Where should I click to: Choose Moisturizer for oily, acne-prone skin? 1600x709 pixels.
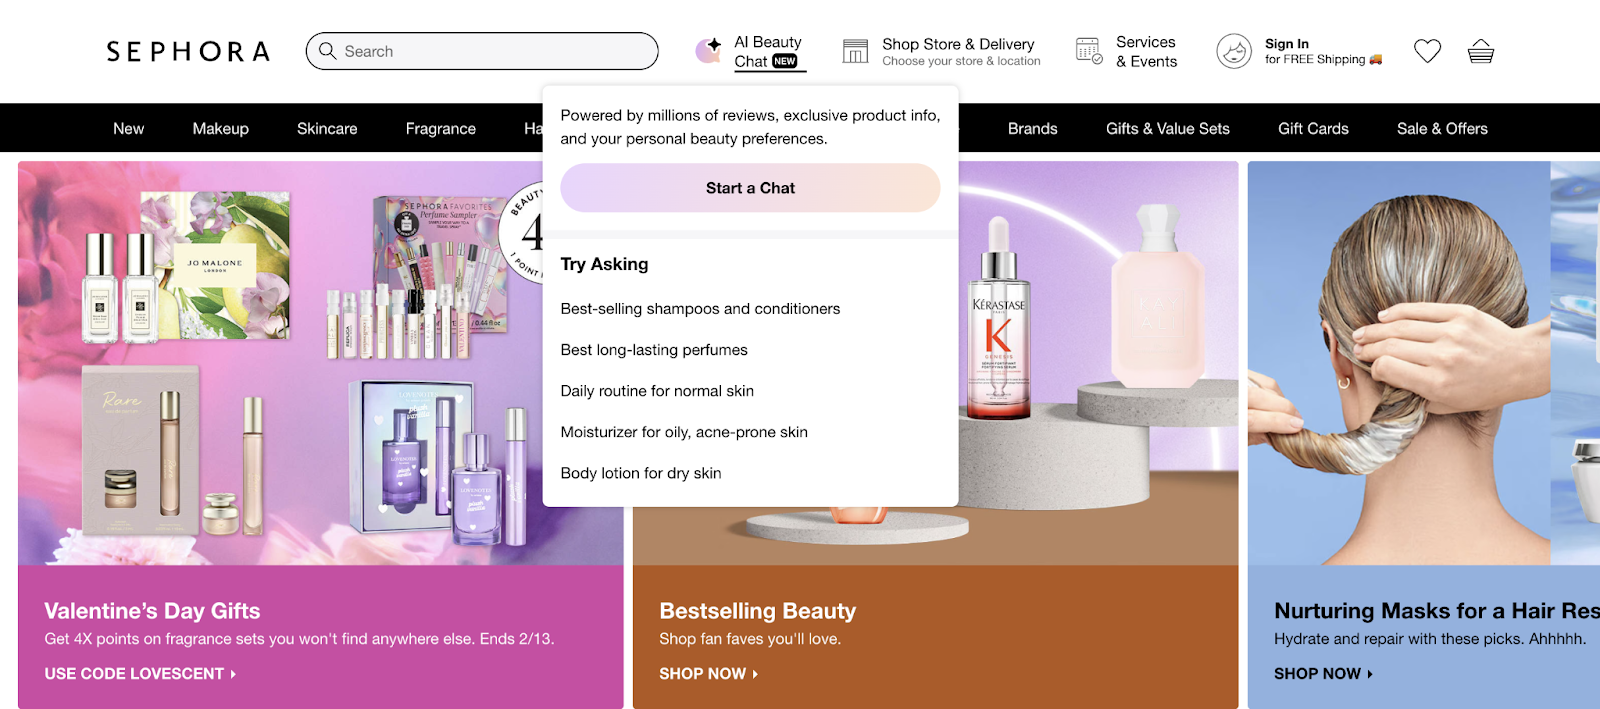coord(684,432)
